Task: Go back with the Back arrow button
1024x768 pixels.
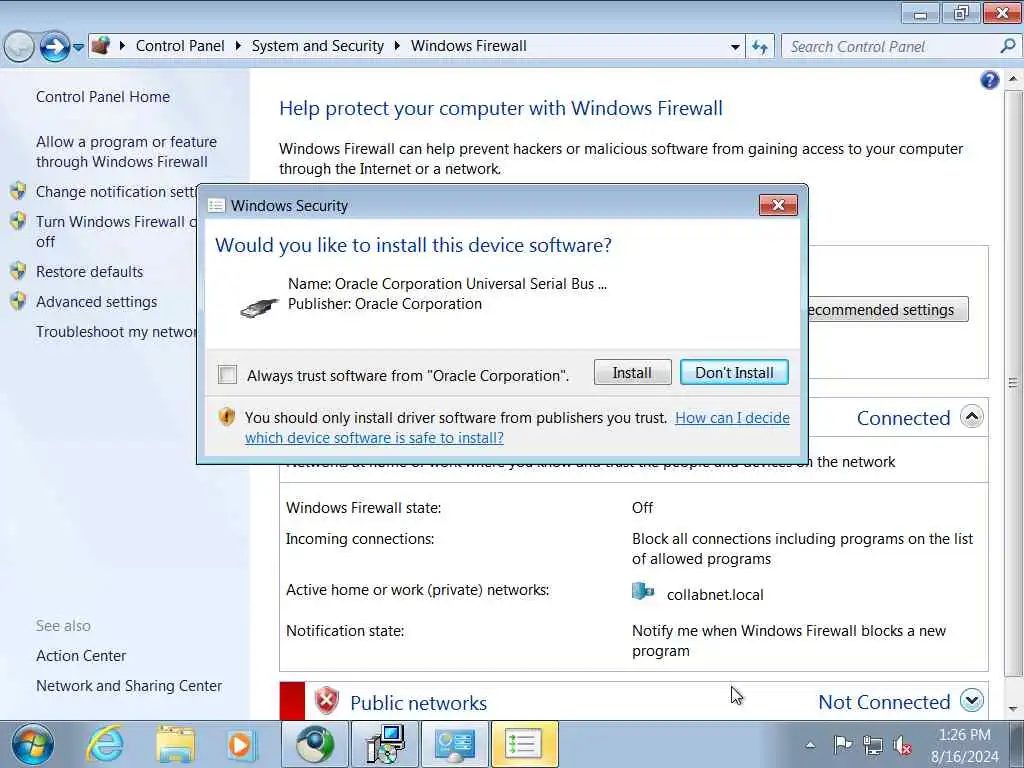Action: (19, 47)
